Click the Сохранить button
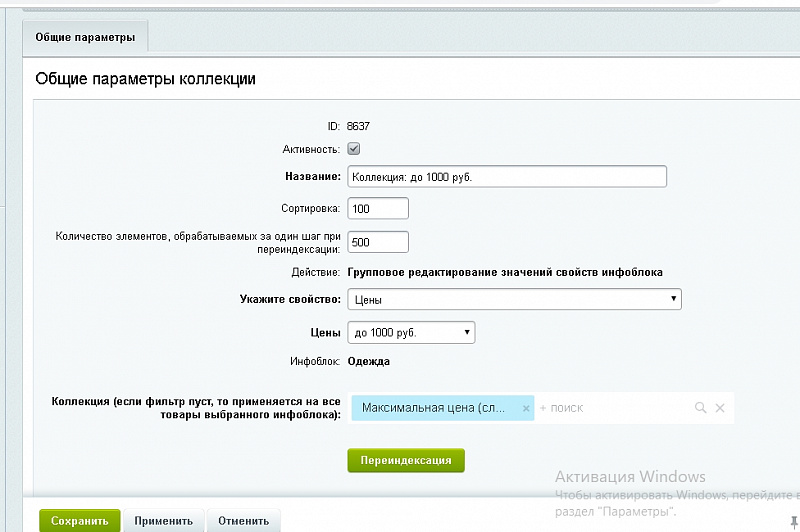 coord(80,521)
